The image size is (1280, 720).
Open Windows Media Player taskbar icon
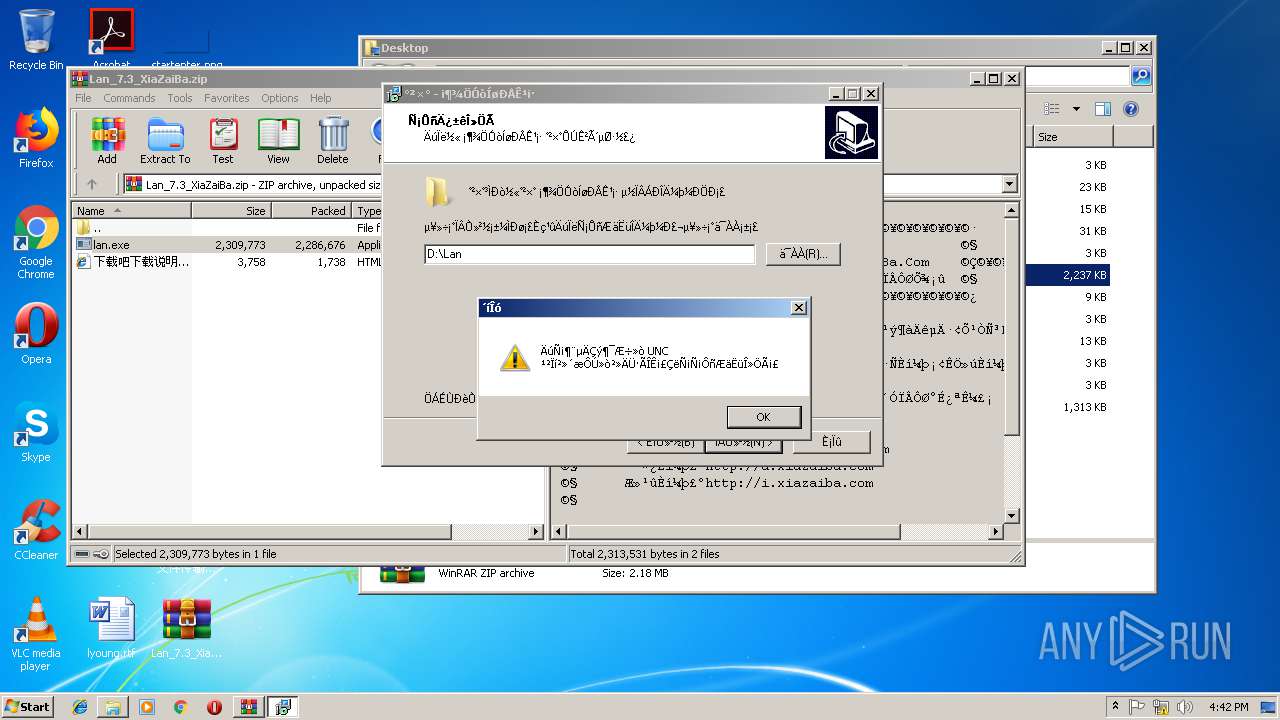pos(147,707)
